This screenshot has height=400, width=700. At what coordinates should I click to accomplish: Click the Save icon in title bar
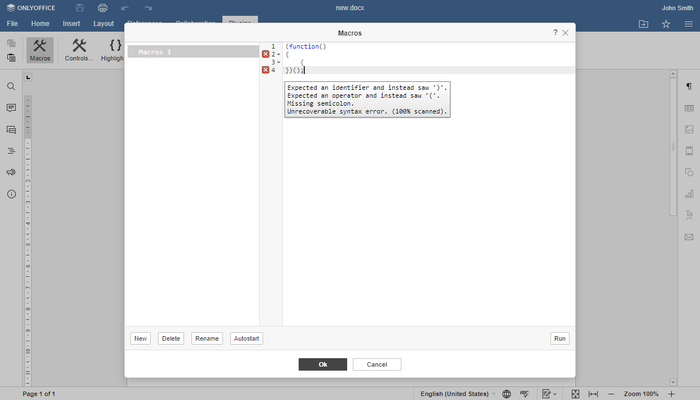tap(79, 8)
